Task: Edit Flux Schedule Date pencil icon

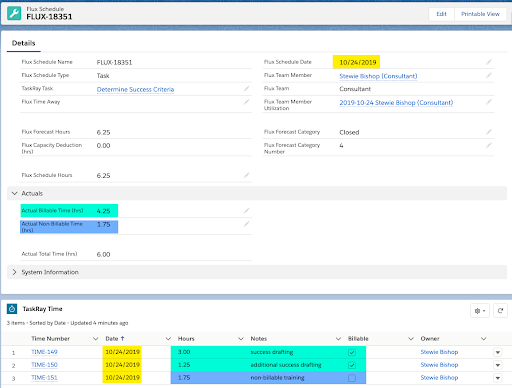Action: tap(489, 62)
